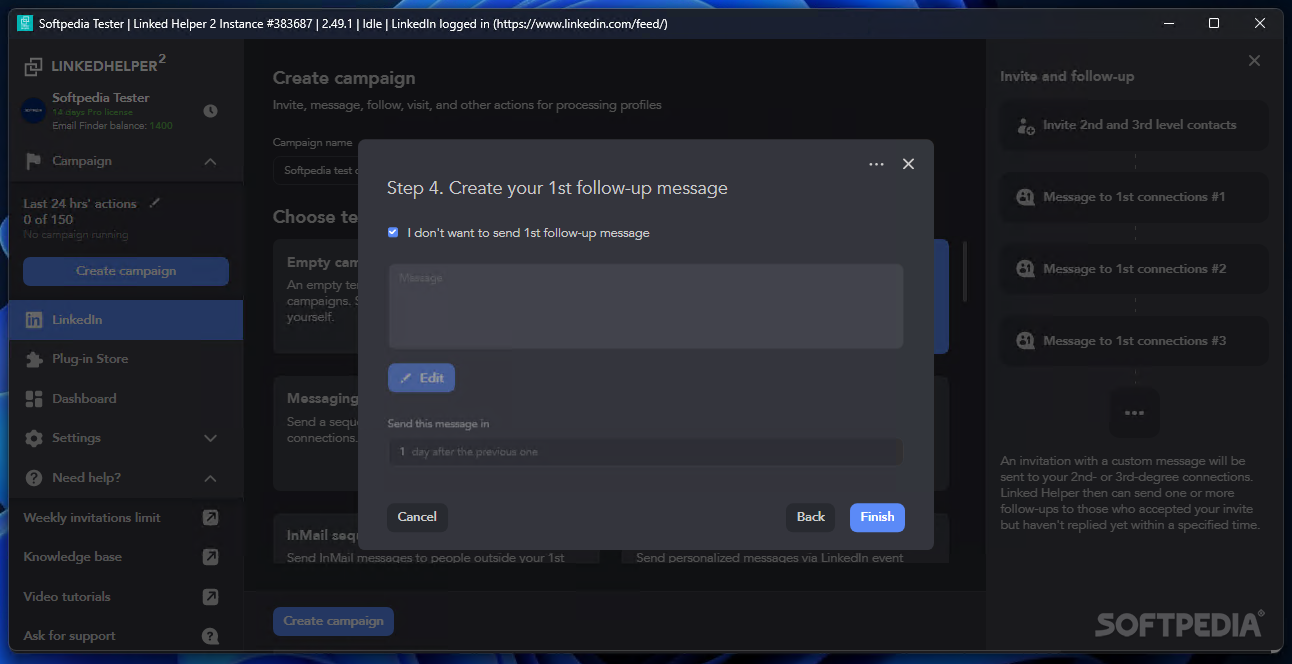Select Invite 2nd and 3rd level contacts step
The image size is (1292, 664).
1134,126
